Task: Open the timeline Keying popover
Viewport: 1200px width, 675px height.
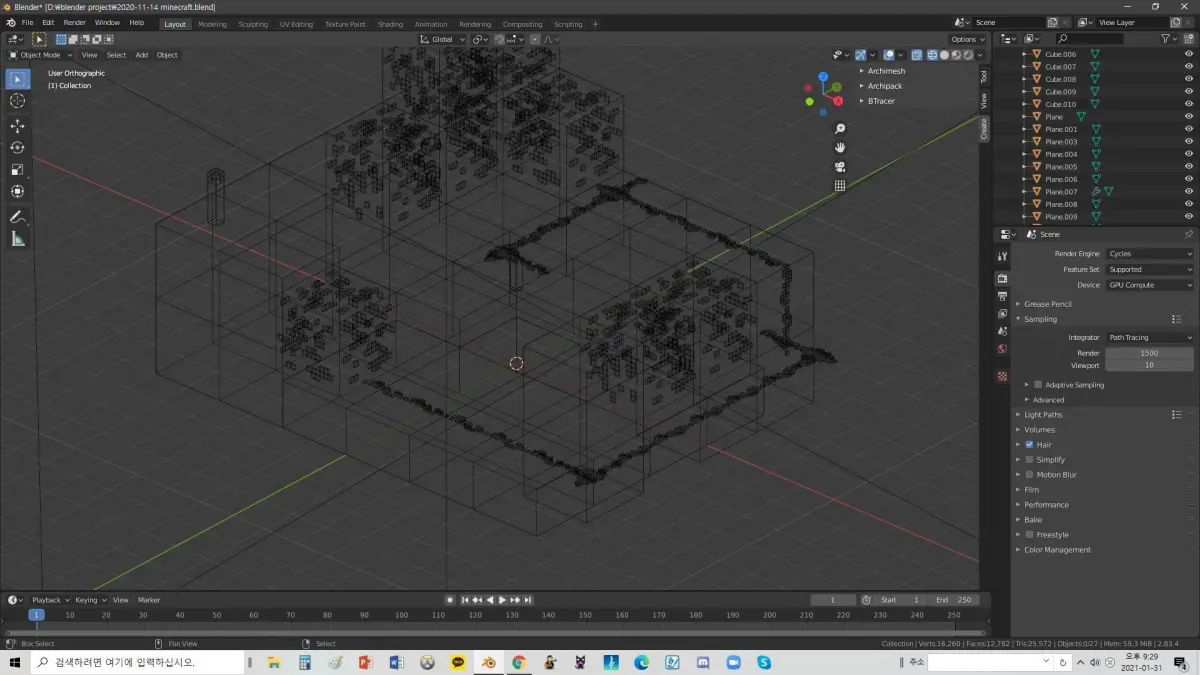Action: (89, 600)
